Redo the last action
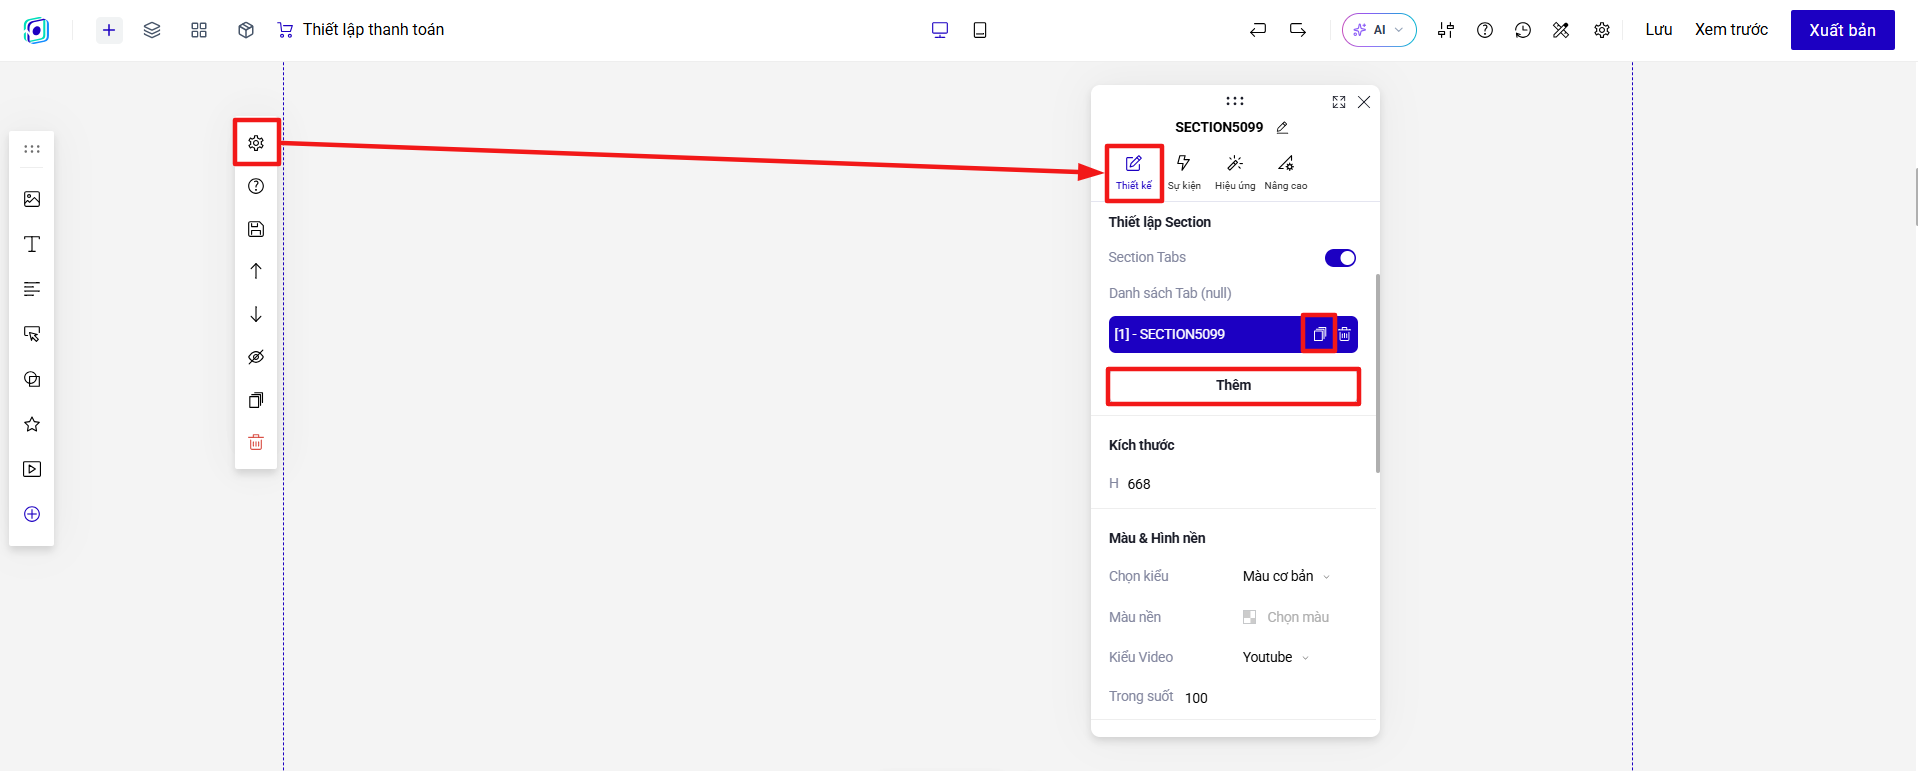Viewport: 1918px width, 771px height. point(1298,30)
